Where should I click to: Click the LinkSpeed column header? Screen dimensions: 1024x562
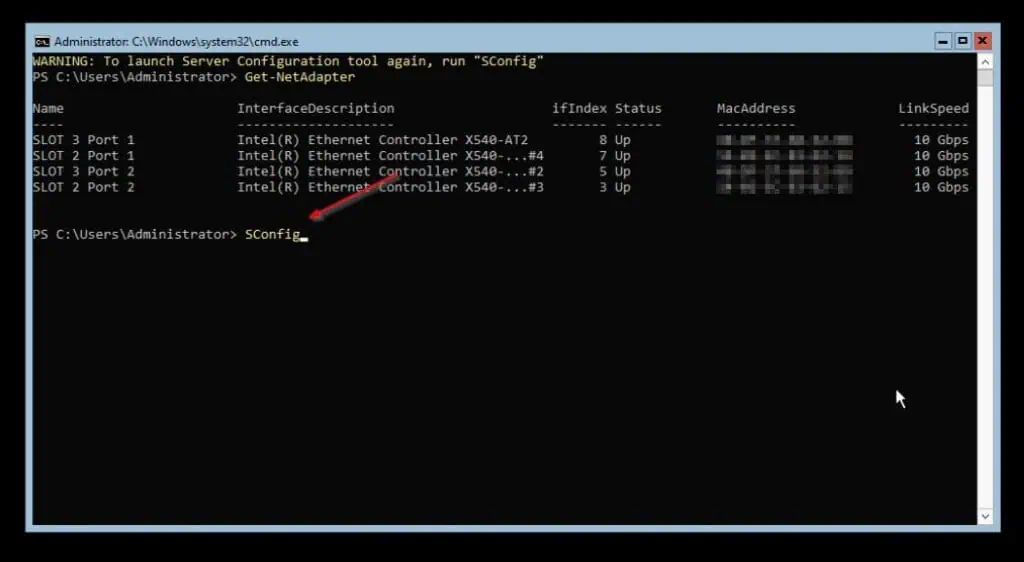coord(933,108)
